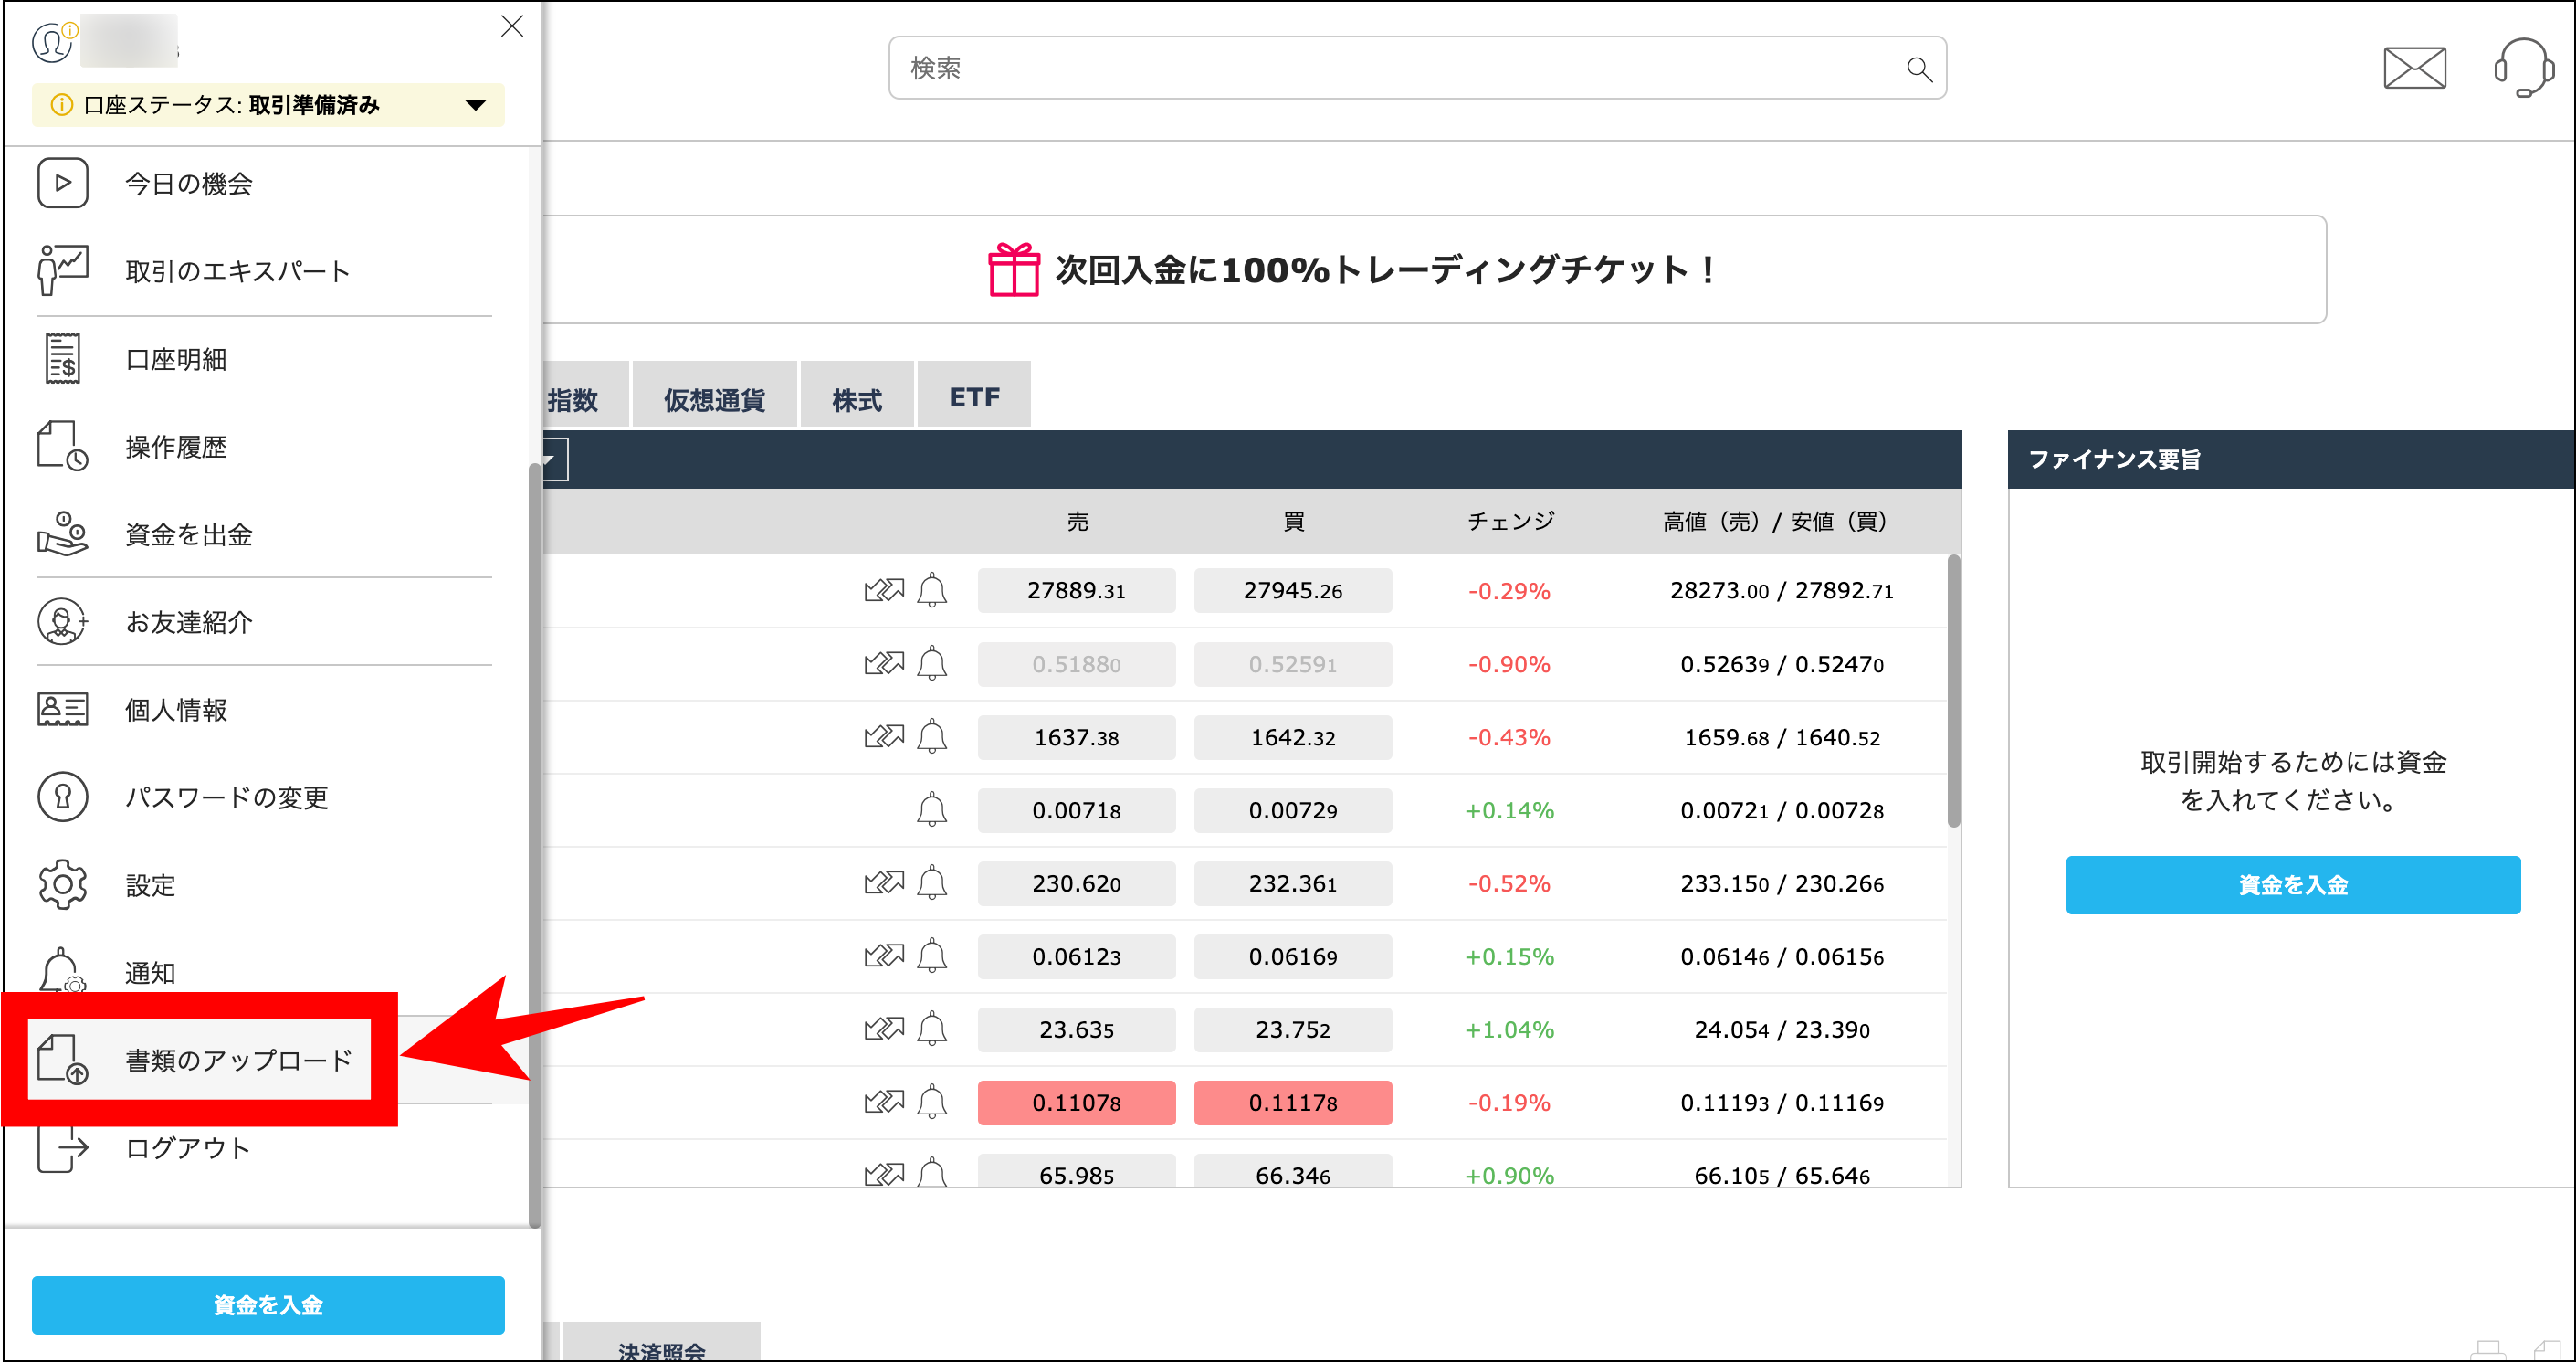The width and height of the screenshot is (2576, 1362).
Task: Click inside the 検索 search field
Action: (x=1300, y=67)
